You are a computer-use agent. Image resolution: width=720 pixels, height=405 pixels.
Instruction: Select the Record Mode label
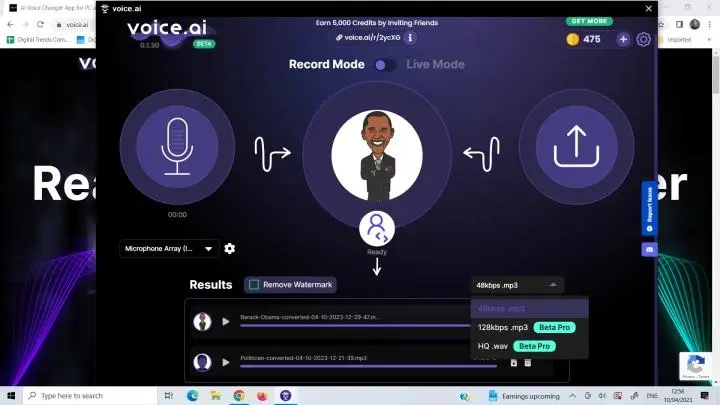point(326,64)
